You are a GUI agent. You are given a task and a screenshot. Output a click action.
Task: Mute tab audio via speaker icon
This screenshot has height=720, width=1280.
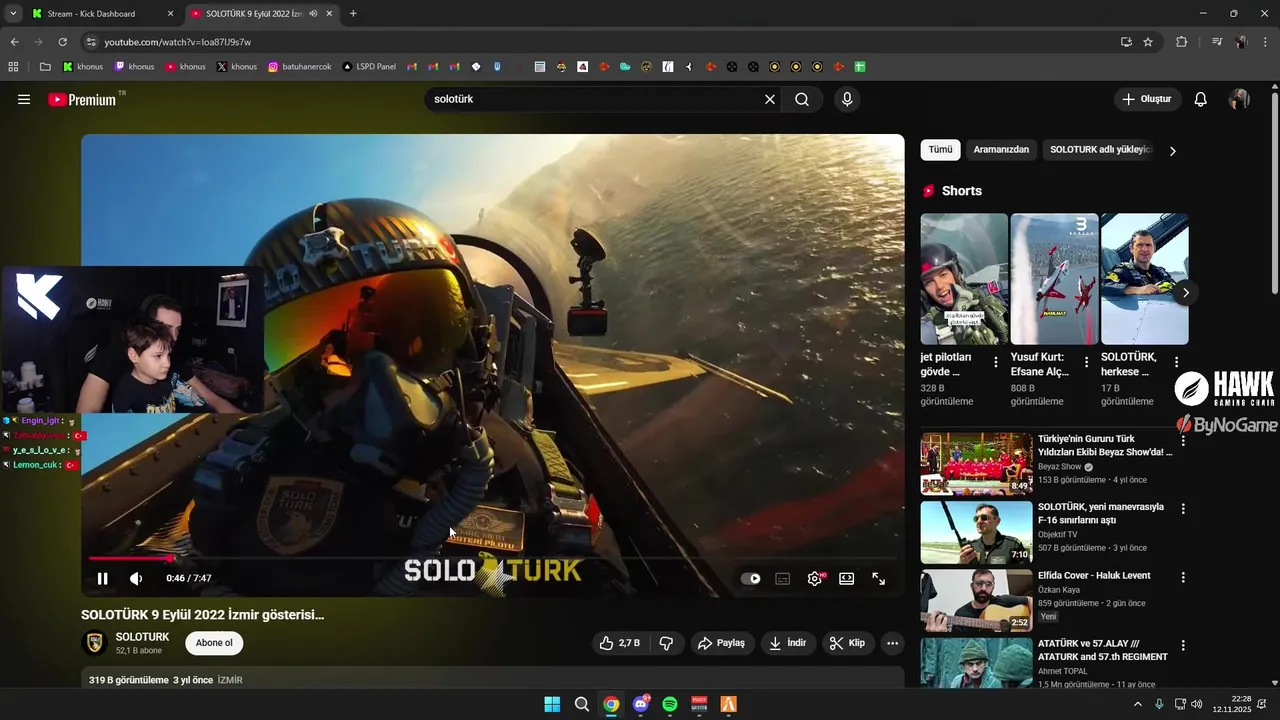tap(313, 14)
